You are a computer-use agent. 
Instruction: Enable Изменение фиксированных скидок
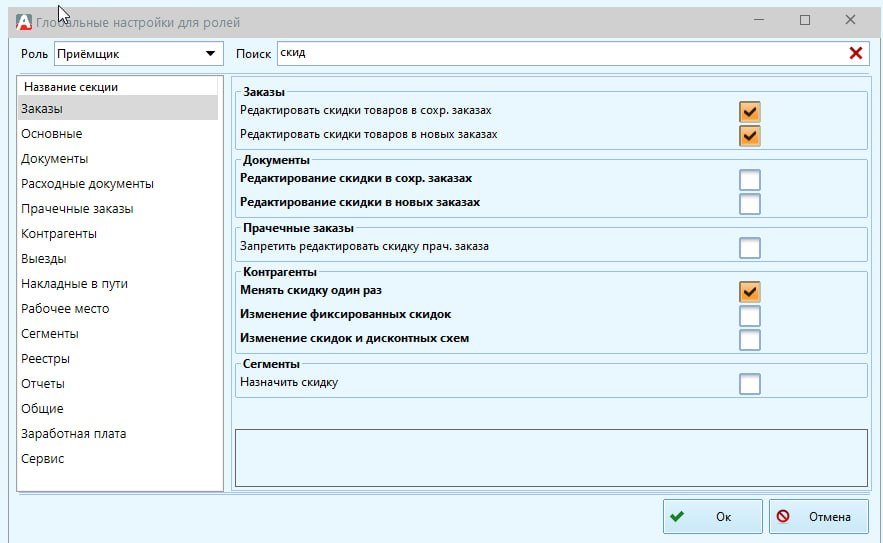pos(750,316)
